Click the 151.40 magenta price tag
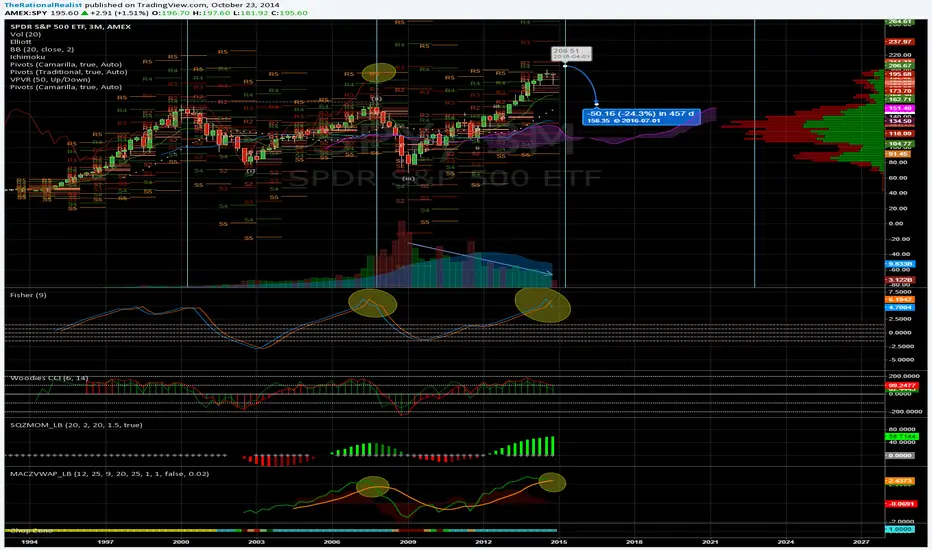932x550 pixels. (x=900, y=109)
